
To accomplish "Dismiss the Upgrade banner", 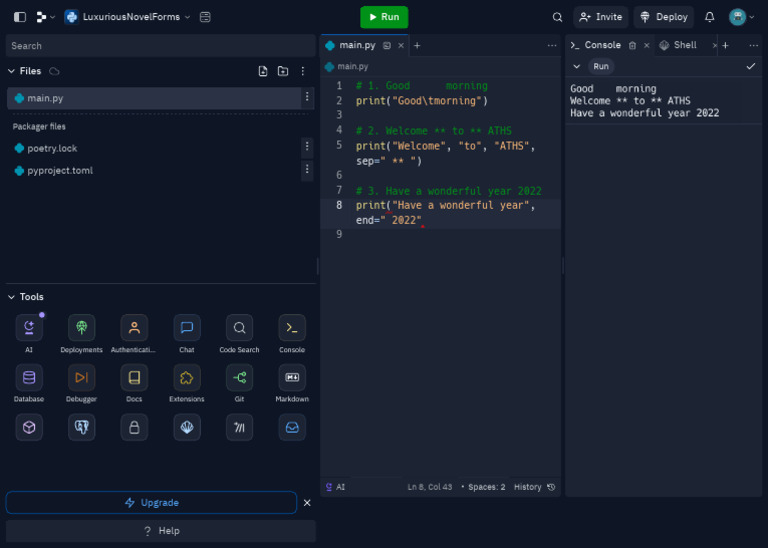I will click(x=307, y=502).
